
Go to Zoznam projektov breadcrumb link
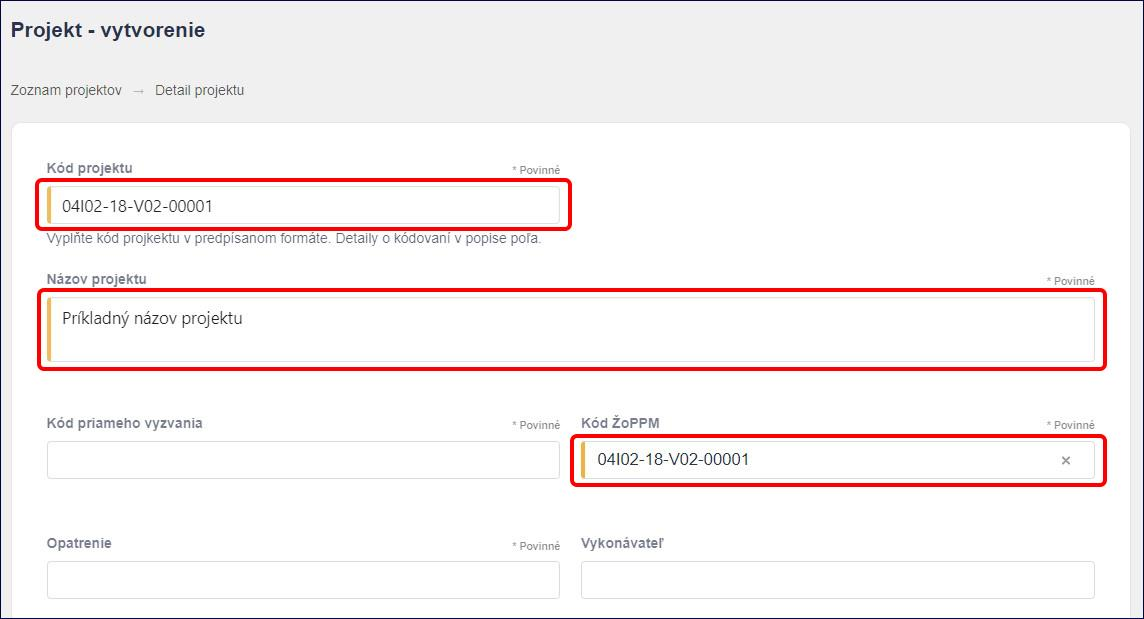pyautogui.click(x=66, y=91)
